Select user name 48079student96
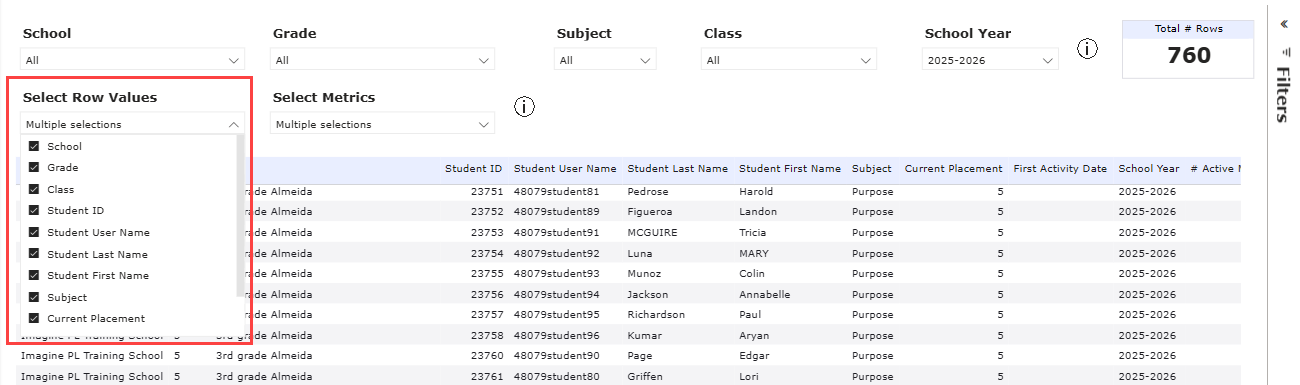Screen dimensions: 1300x385 point(557,335)
